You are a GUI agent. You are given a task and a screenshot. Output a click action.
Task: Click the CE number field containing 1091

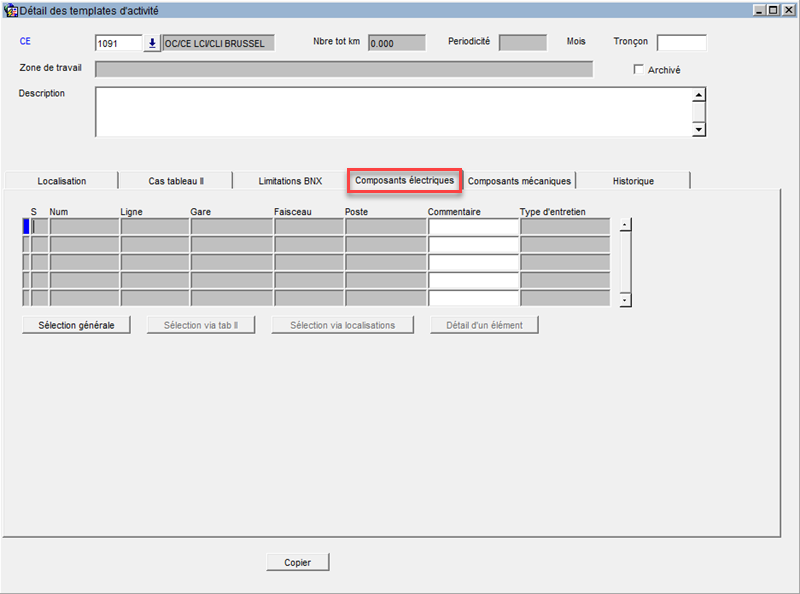point(118,43)
